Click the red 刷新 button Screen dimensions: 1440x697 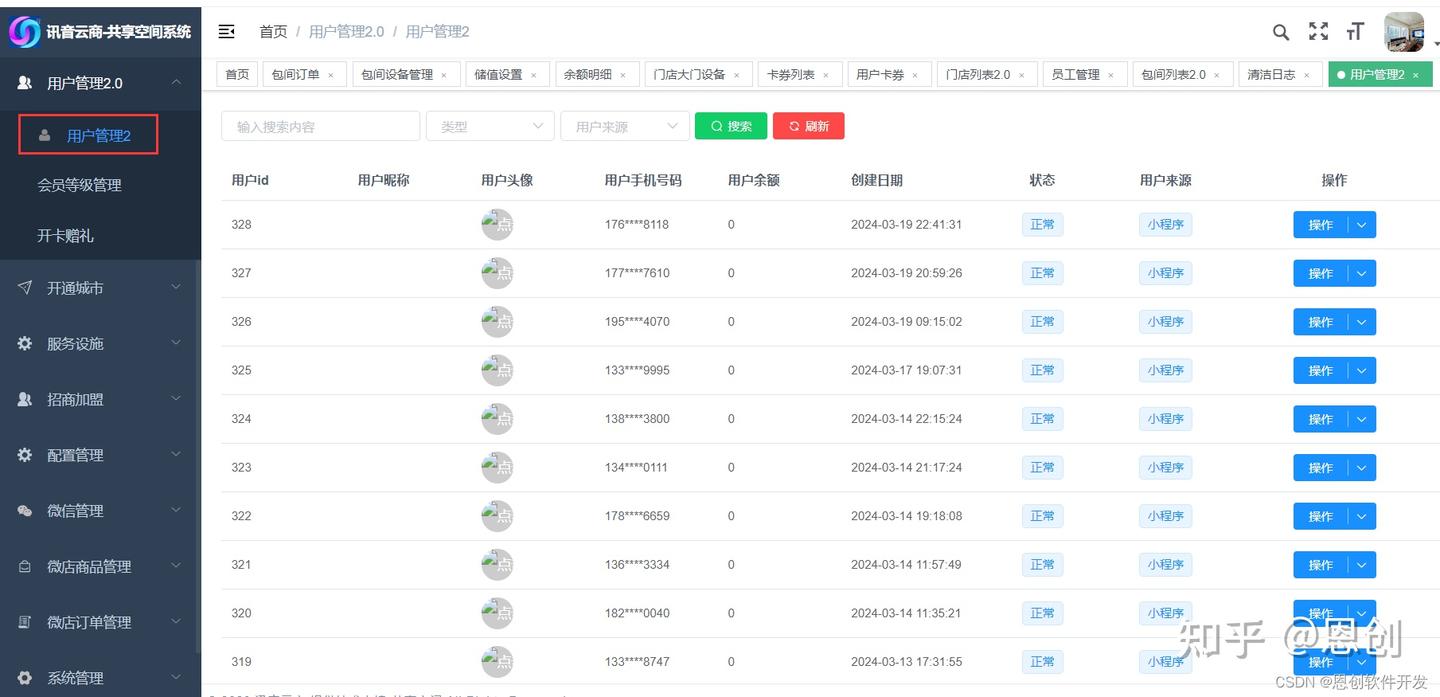pos(809,126)
